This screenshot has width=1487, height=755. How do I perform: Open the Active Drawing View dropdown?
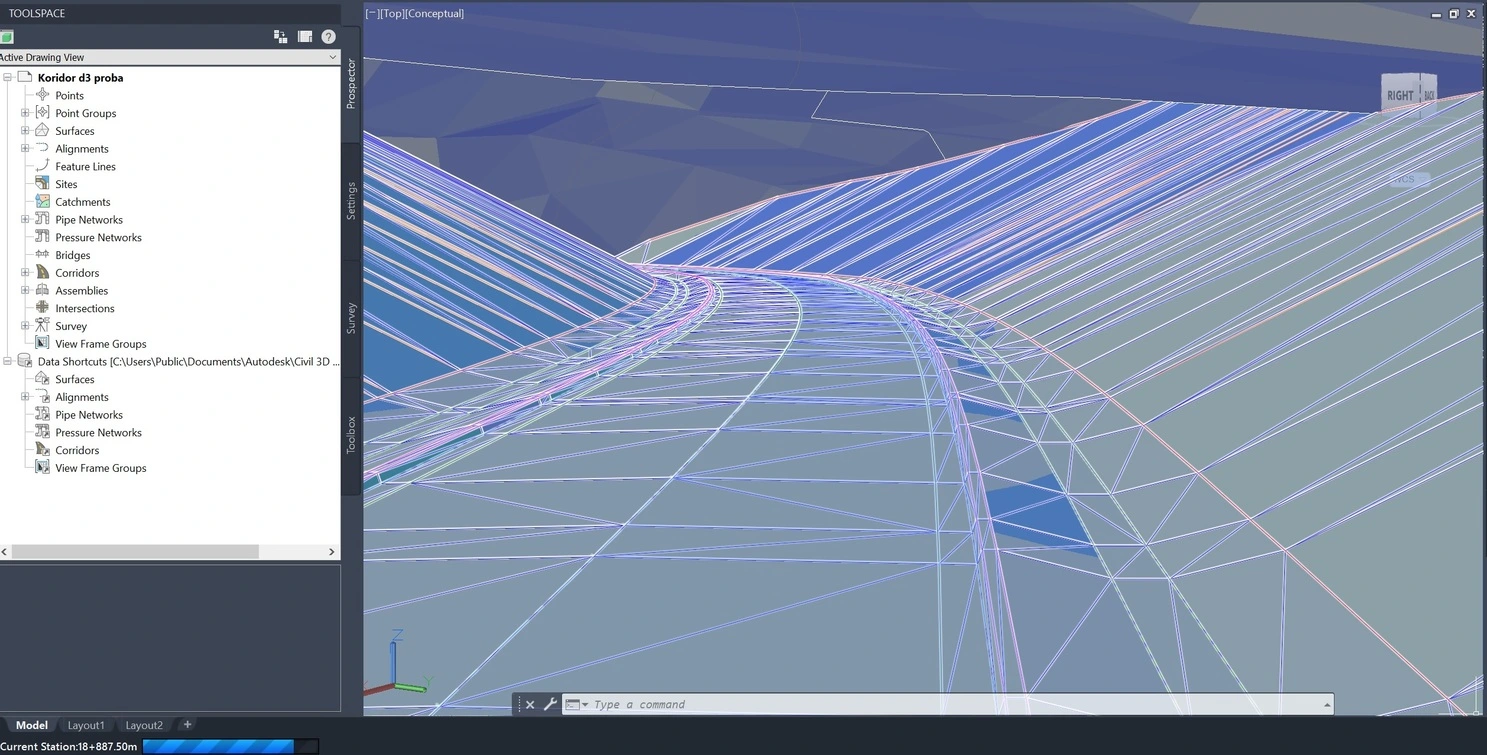(x=332, y=57)
